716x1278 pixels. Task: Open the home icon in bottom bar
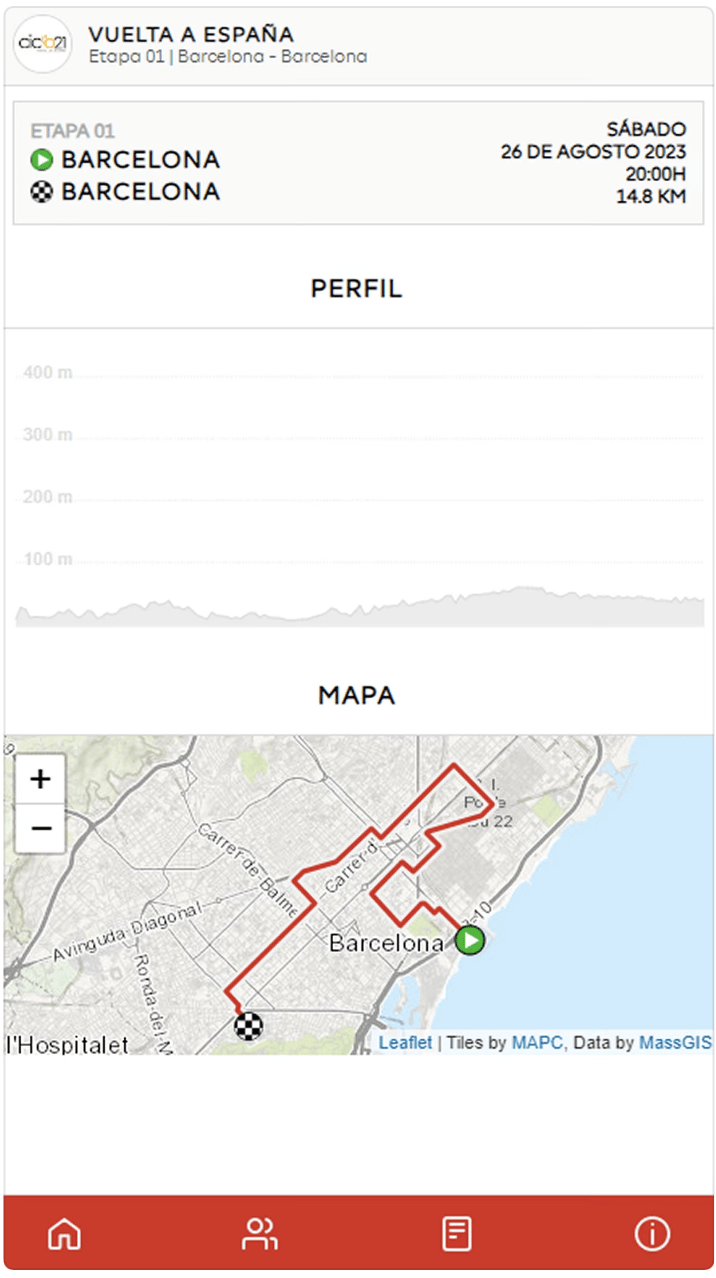coord(65,1233)
